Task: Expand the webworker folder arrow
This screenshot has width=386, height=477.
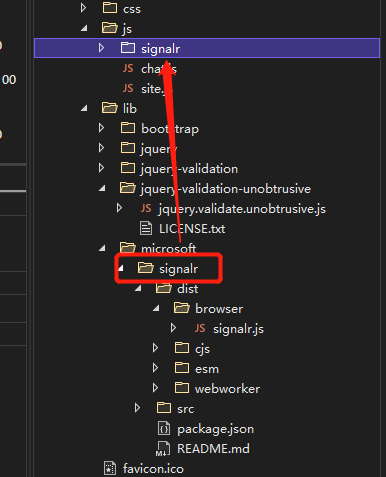Action: (x=155, y=388)
